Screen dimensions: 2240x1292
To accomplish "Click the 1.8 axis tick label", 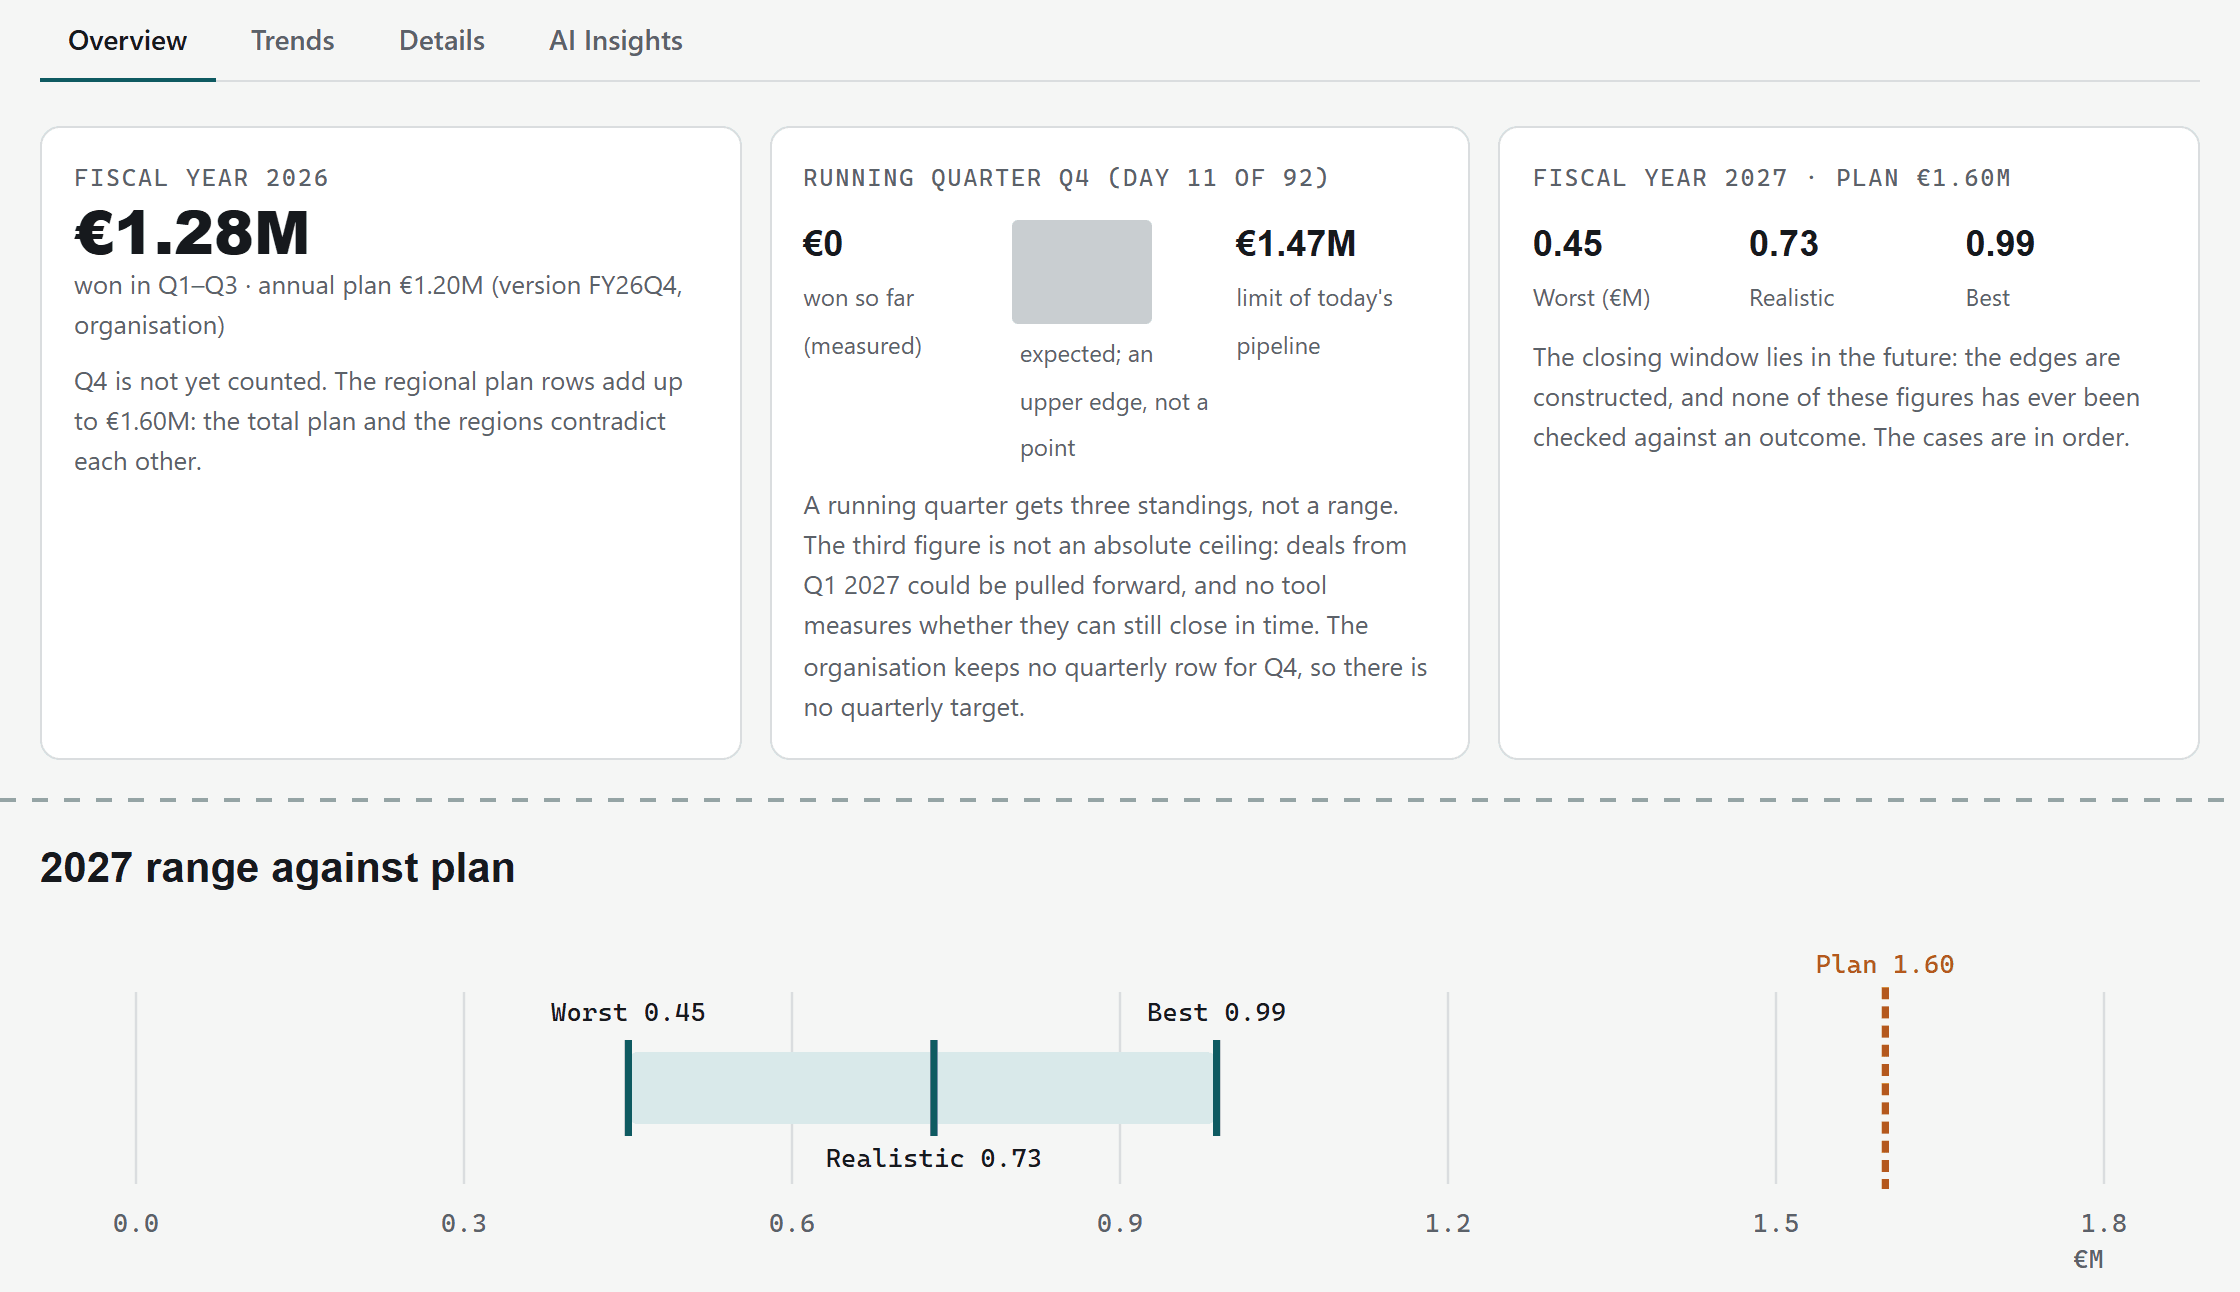I will [2104, 1223].
